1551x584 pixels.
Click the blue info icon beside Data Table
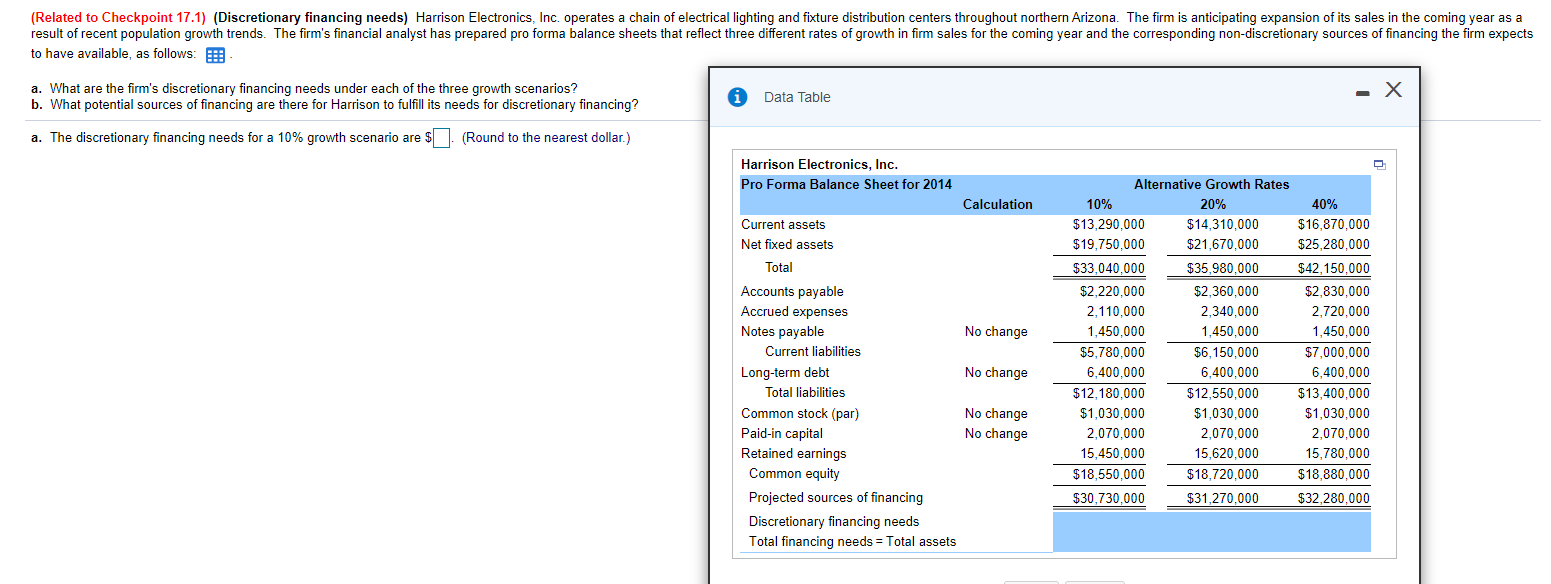tap(738, 97)
